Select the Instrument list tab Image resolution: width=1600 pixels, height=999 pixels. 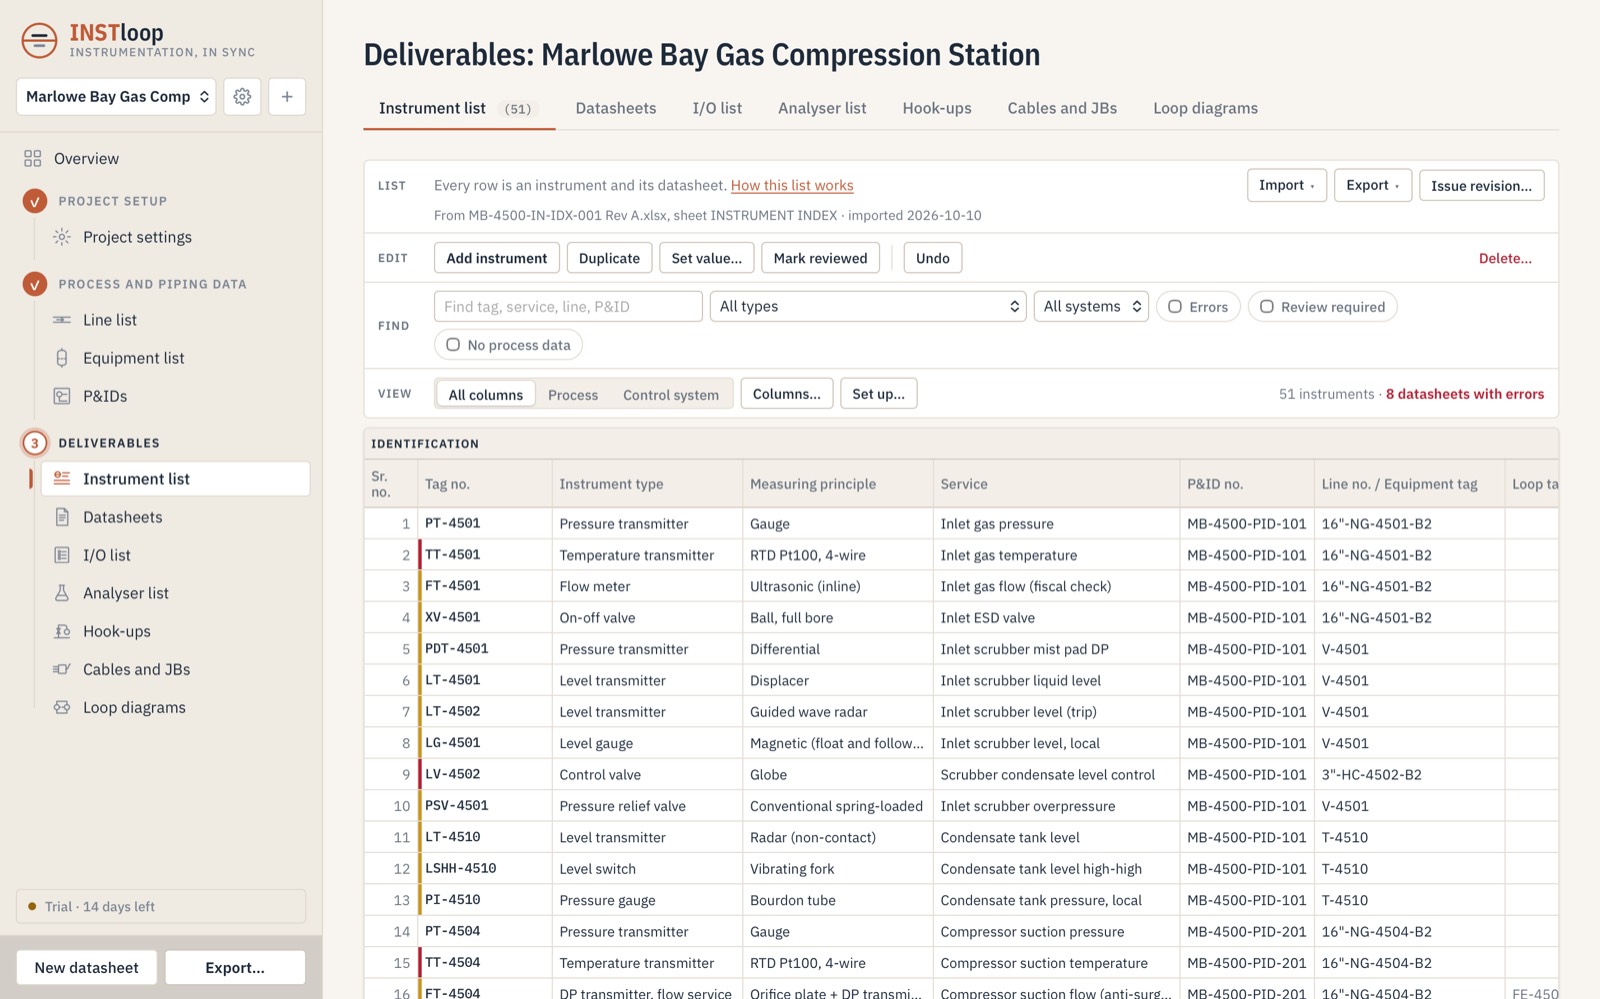point(459,108)
